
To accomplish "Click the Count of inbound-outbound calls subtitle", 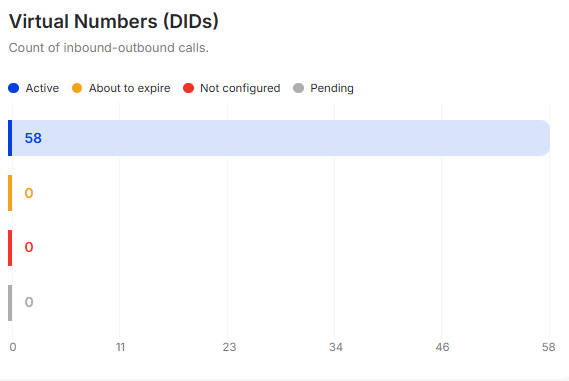I will click(x=109, y=48).
